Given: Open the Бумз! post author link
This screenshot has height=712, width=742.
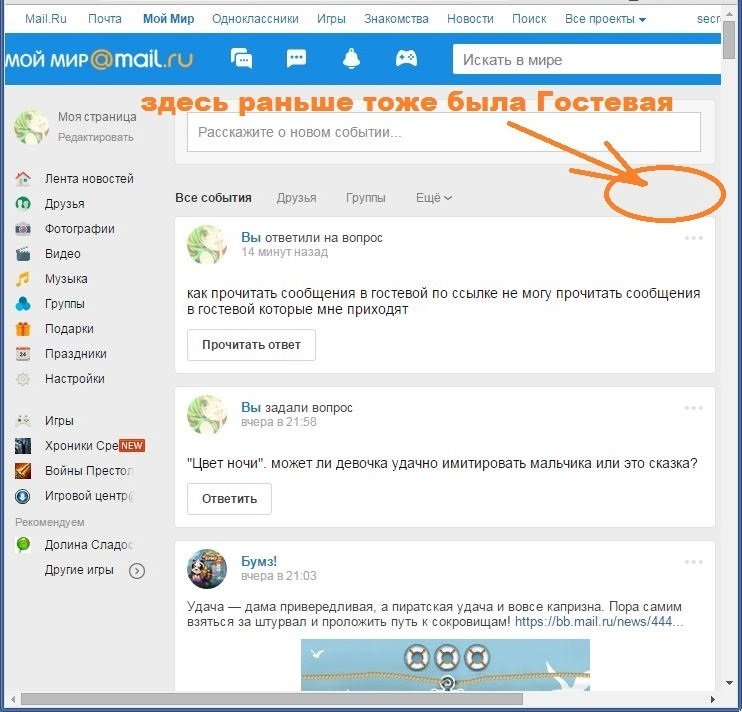Looking at the screenshot, I should 259,561.
